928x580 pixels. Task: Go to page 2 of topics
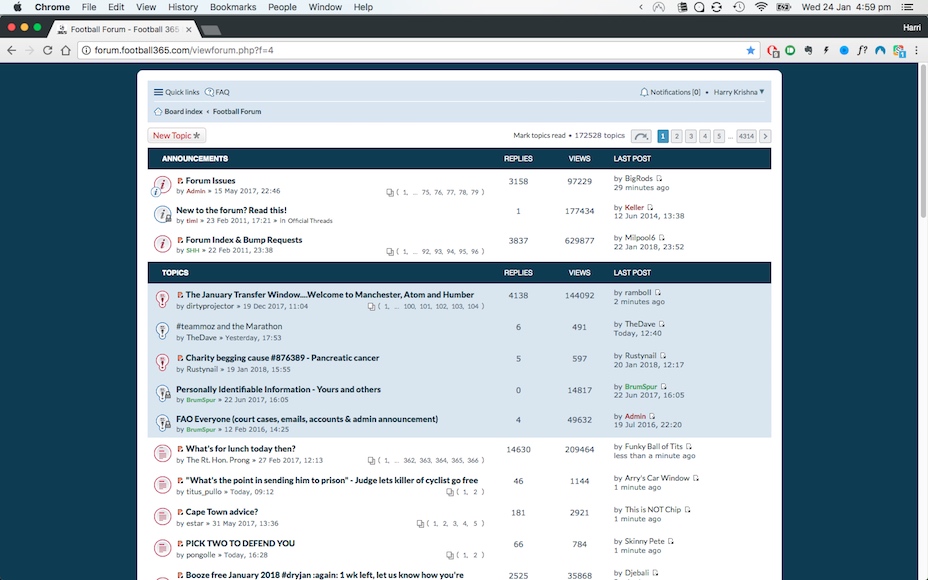677,136
